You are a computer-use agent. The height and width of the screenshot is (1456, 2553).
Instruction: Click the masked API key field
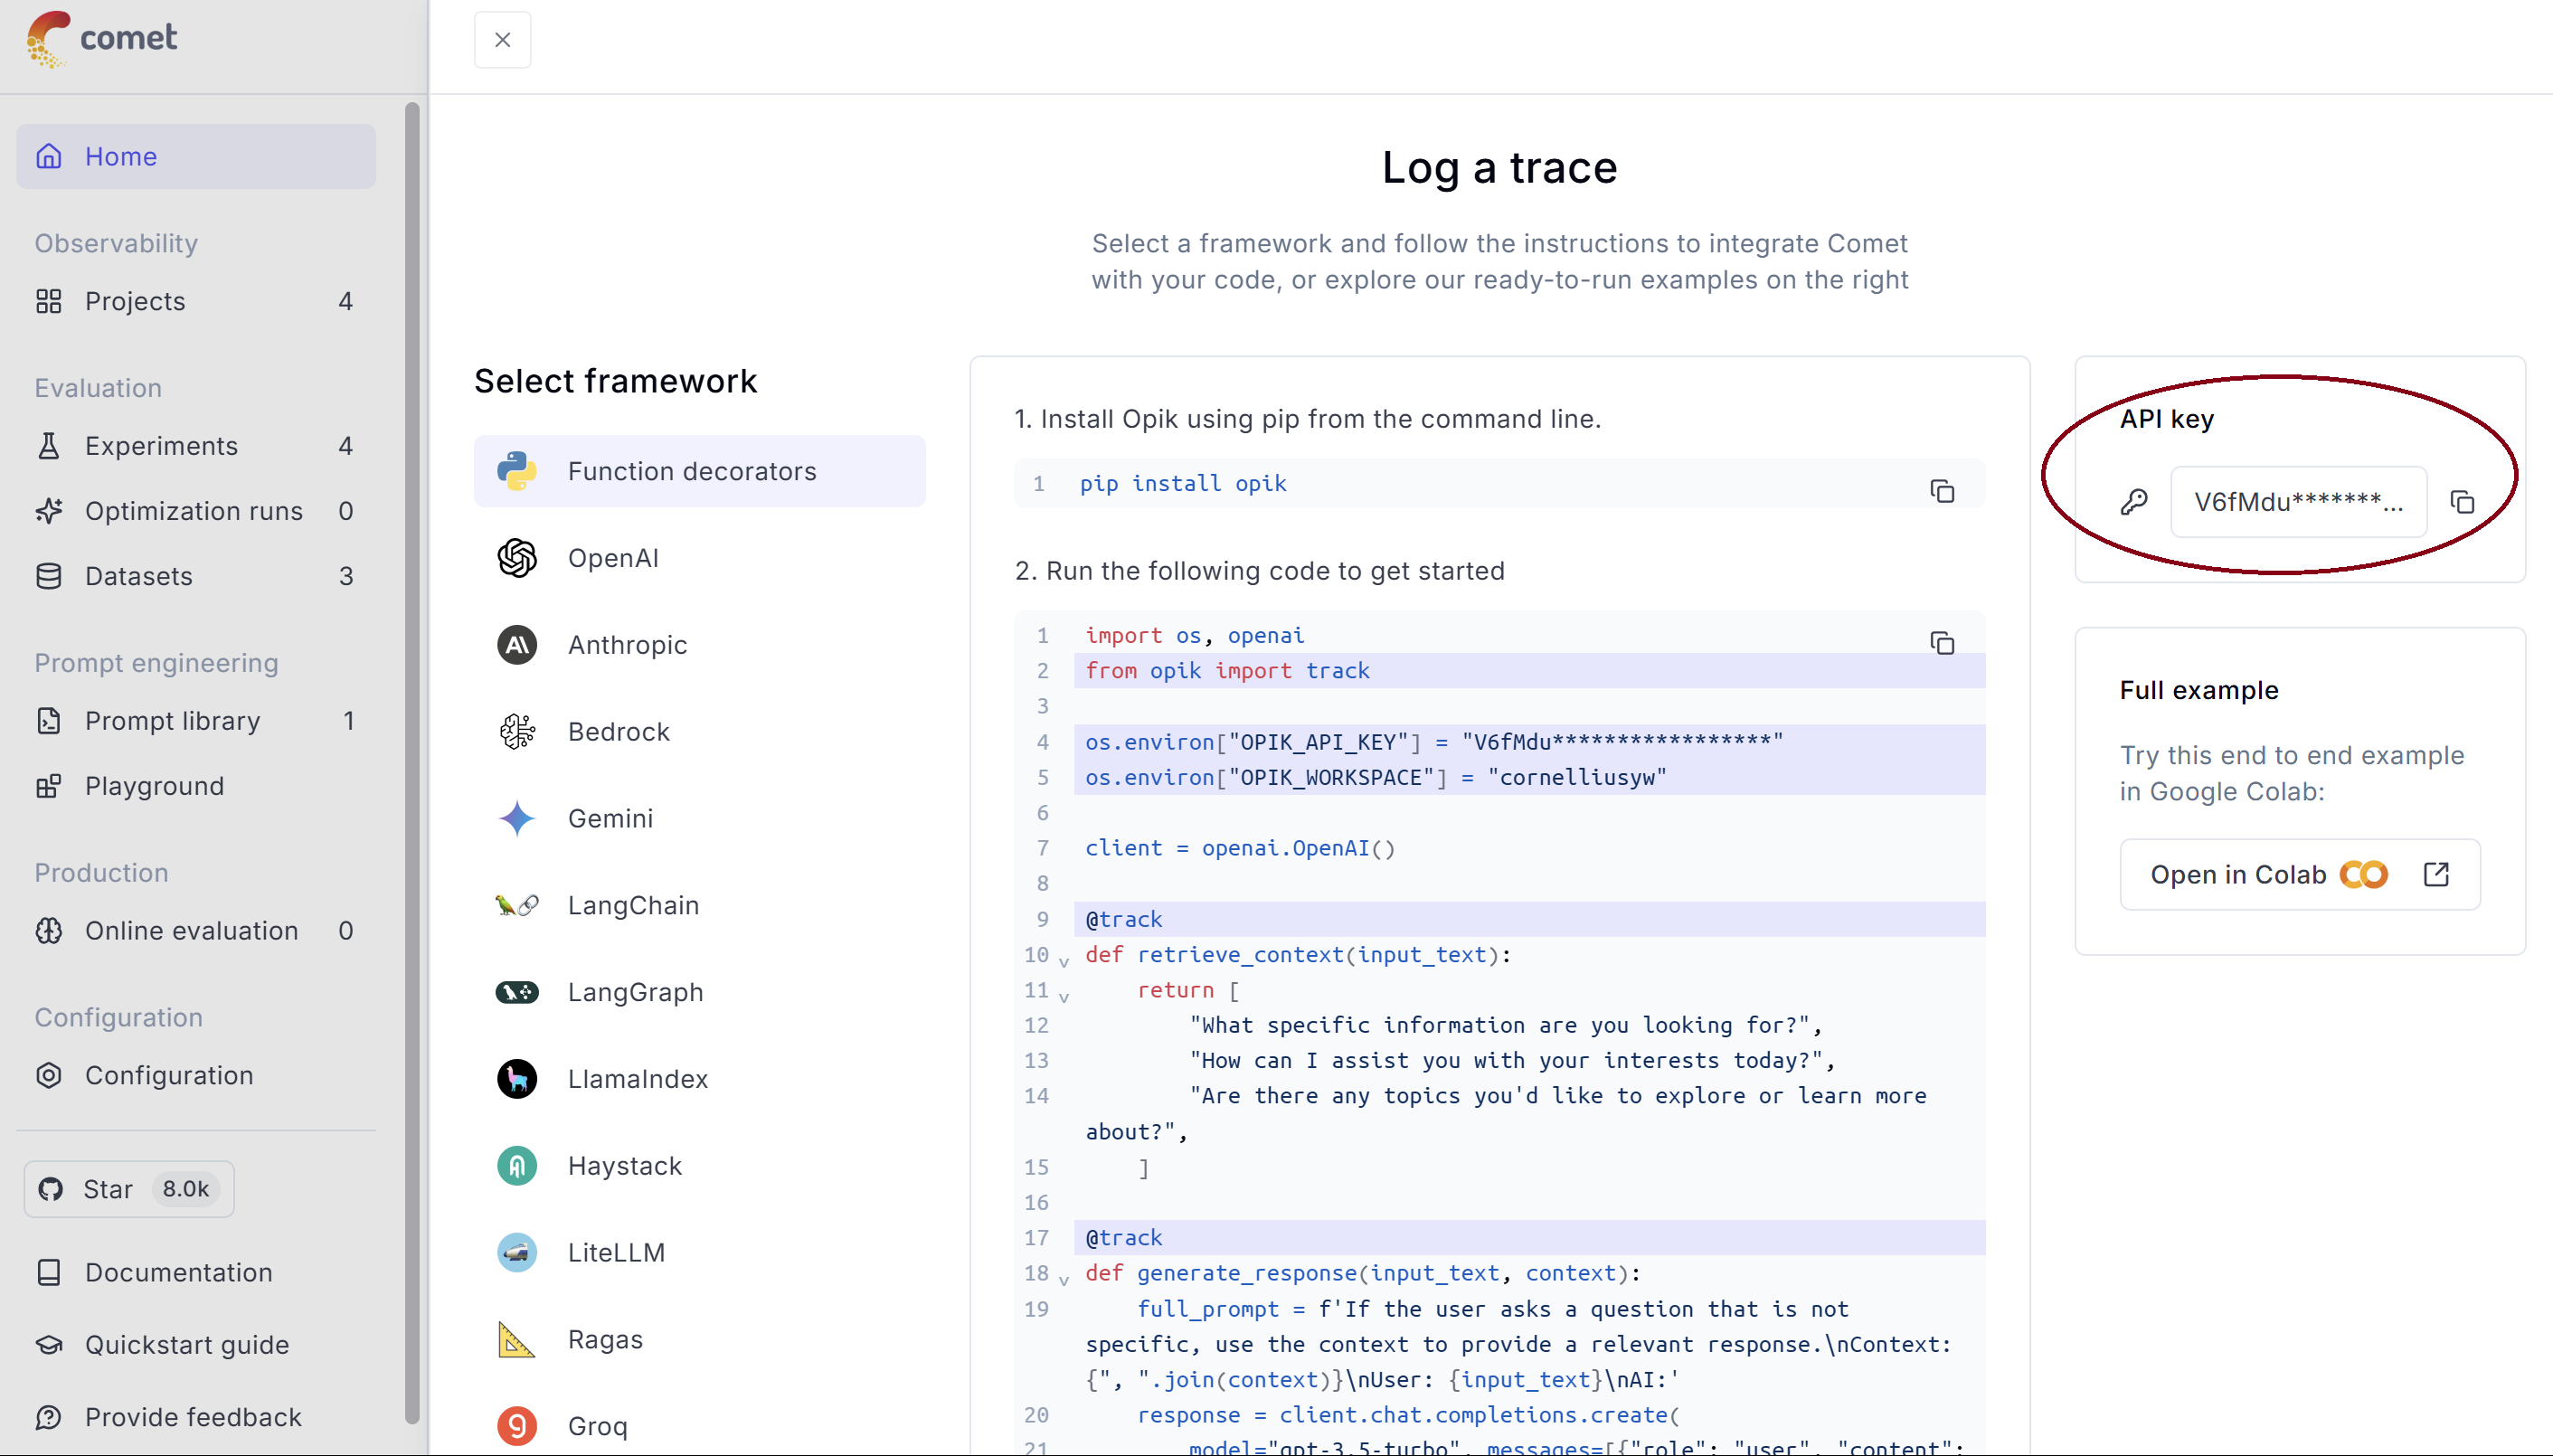[2298, 502]
